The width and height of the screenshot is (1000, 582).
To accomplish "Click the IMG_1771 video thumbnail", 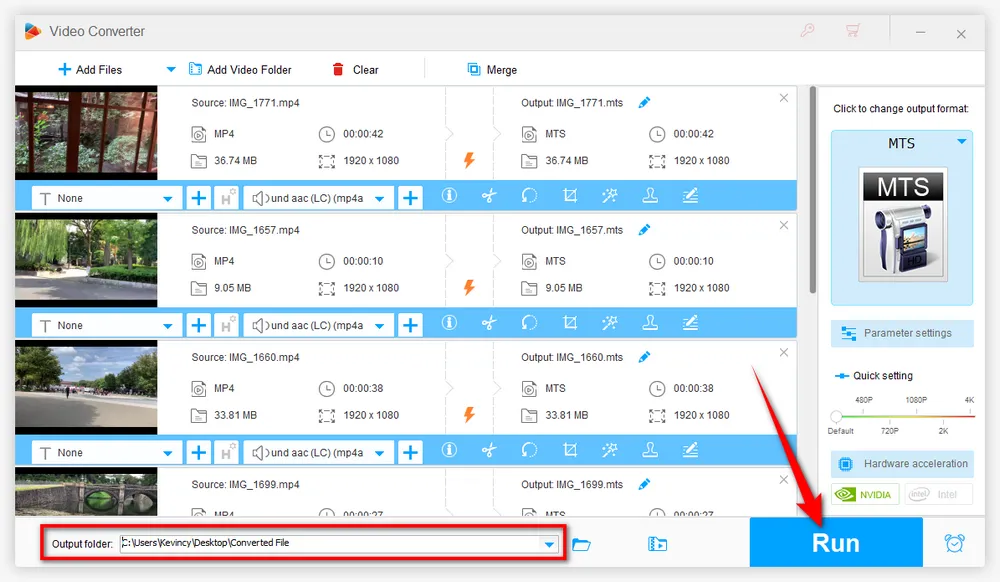I will coord(86,133).
